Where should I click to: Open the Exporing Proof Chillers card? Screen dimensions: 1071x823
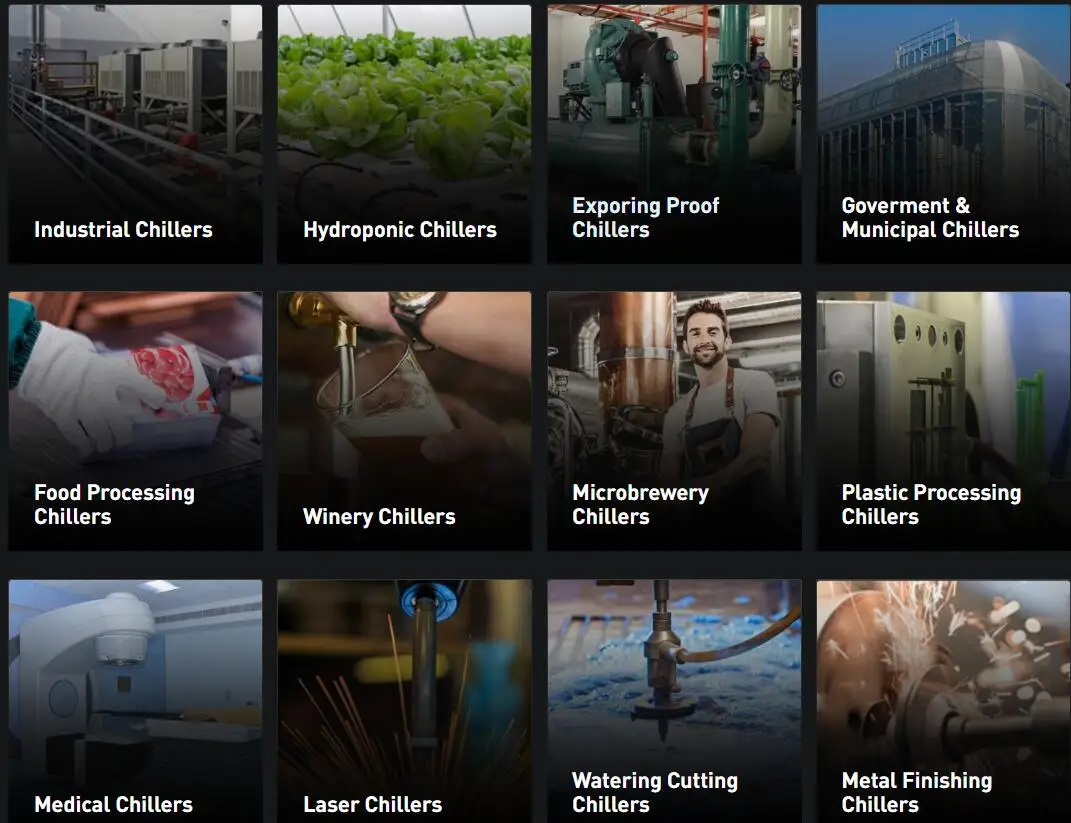click(x=674, y=134)
